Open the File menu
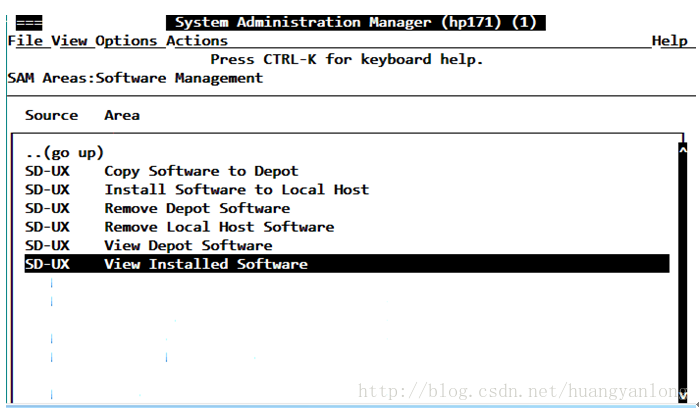The width and height of the screenshot is (699, 411). coord(25,41)
